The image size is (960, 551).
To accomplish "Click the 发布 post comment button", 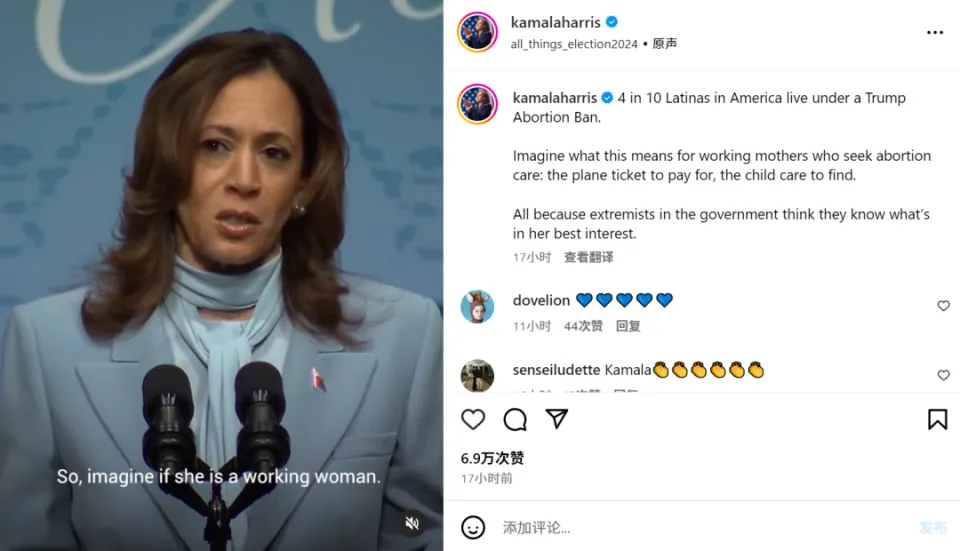I will pos(933,528).
